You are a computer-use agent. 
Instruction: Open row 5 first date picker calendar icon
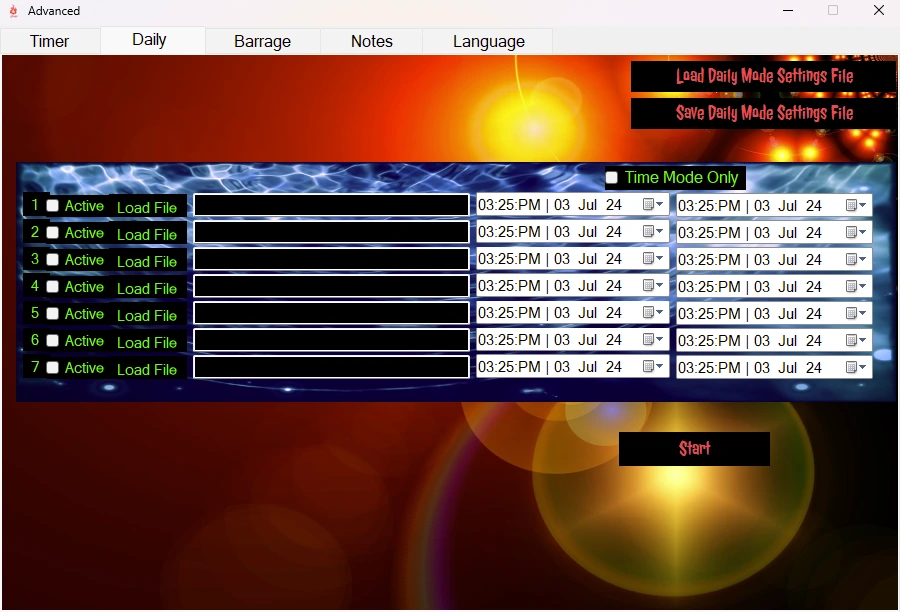coord(653,312)
